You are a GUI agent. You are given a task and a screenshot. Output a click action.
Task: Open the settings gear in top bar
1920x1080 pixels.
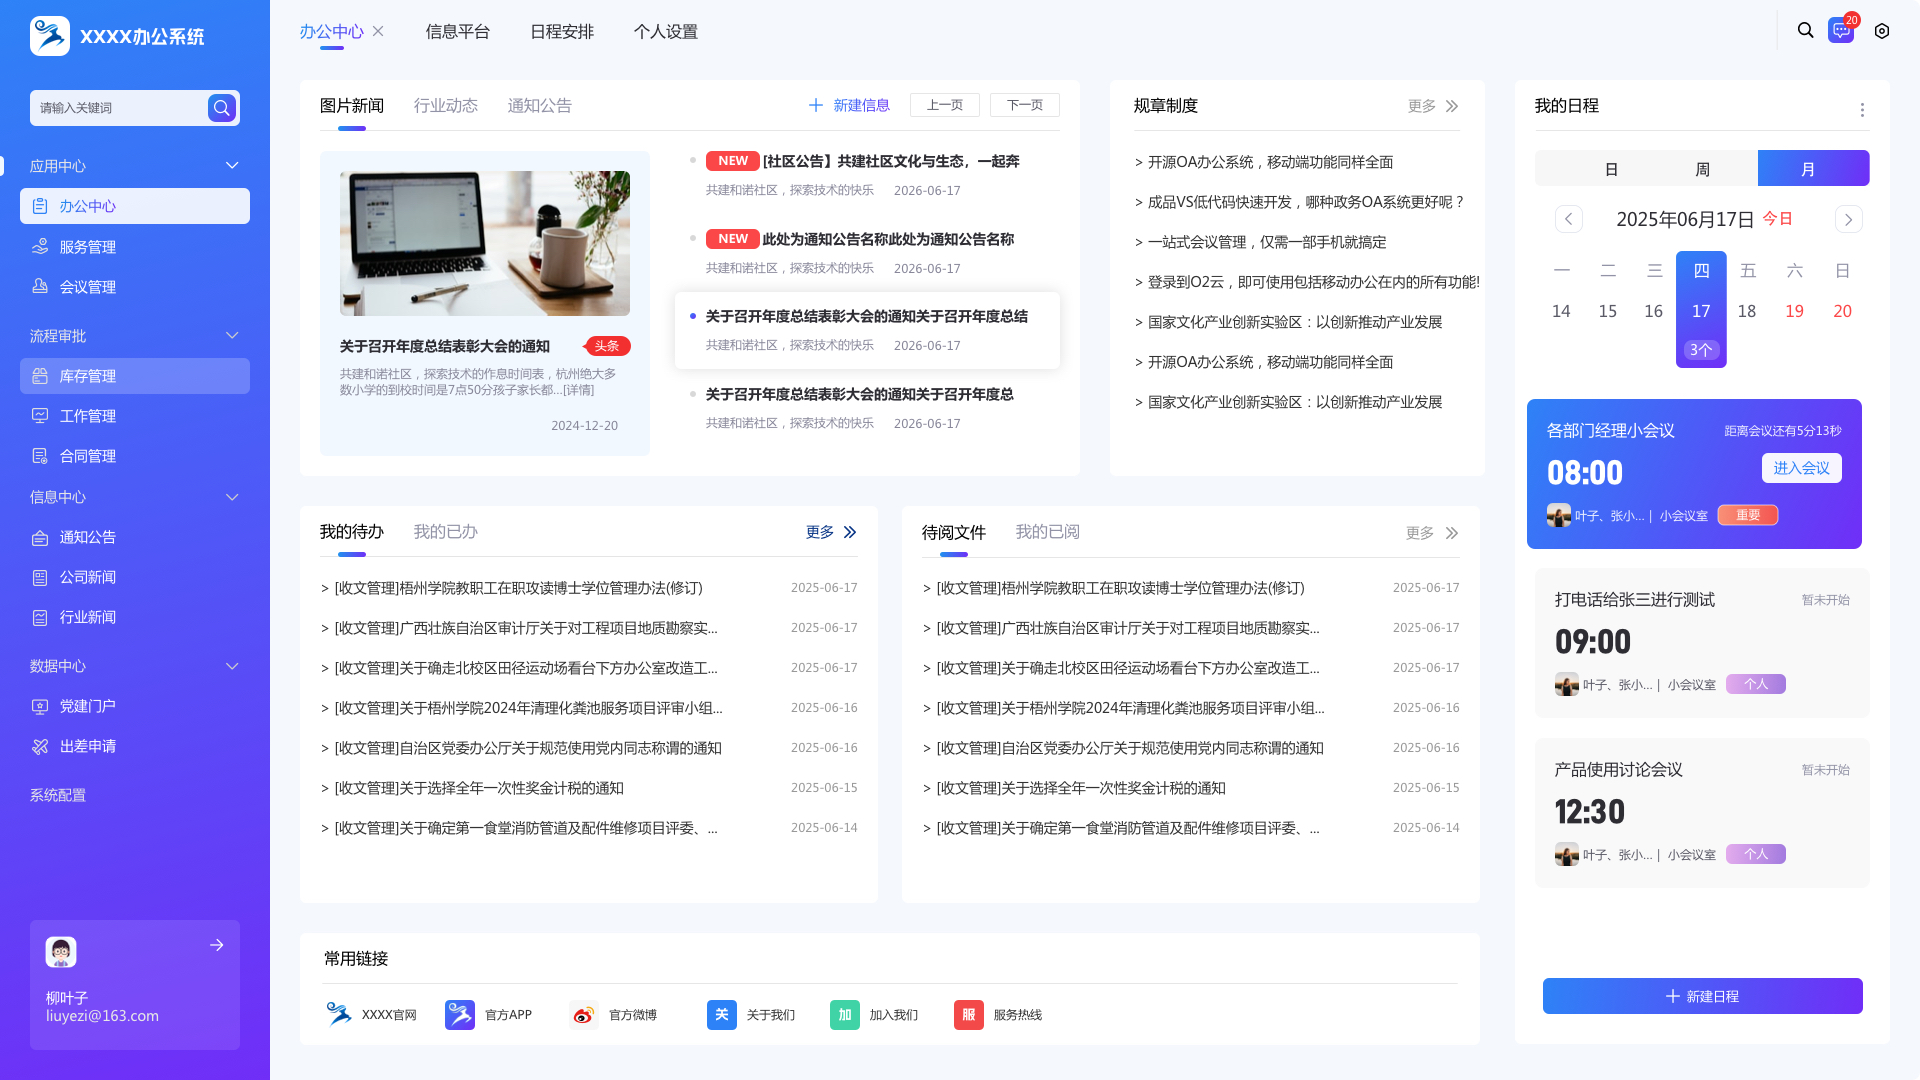pos(1882,31)
